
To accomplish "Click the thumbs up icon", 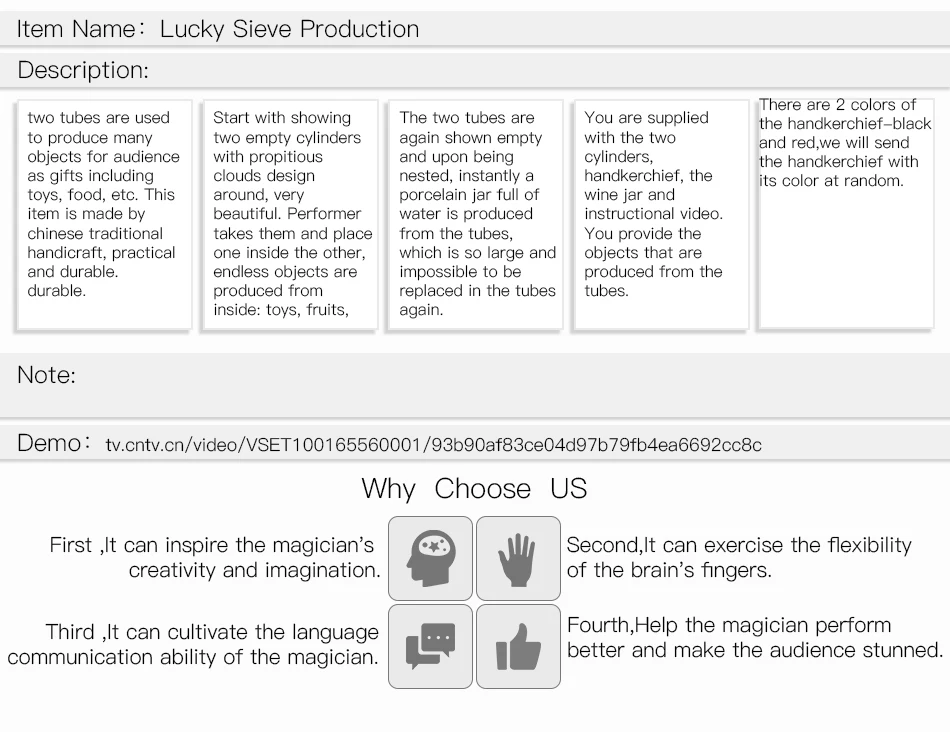I will pos(518,646).
